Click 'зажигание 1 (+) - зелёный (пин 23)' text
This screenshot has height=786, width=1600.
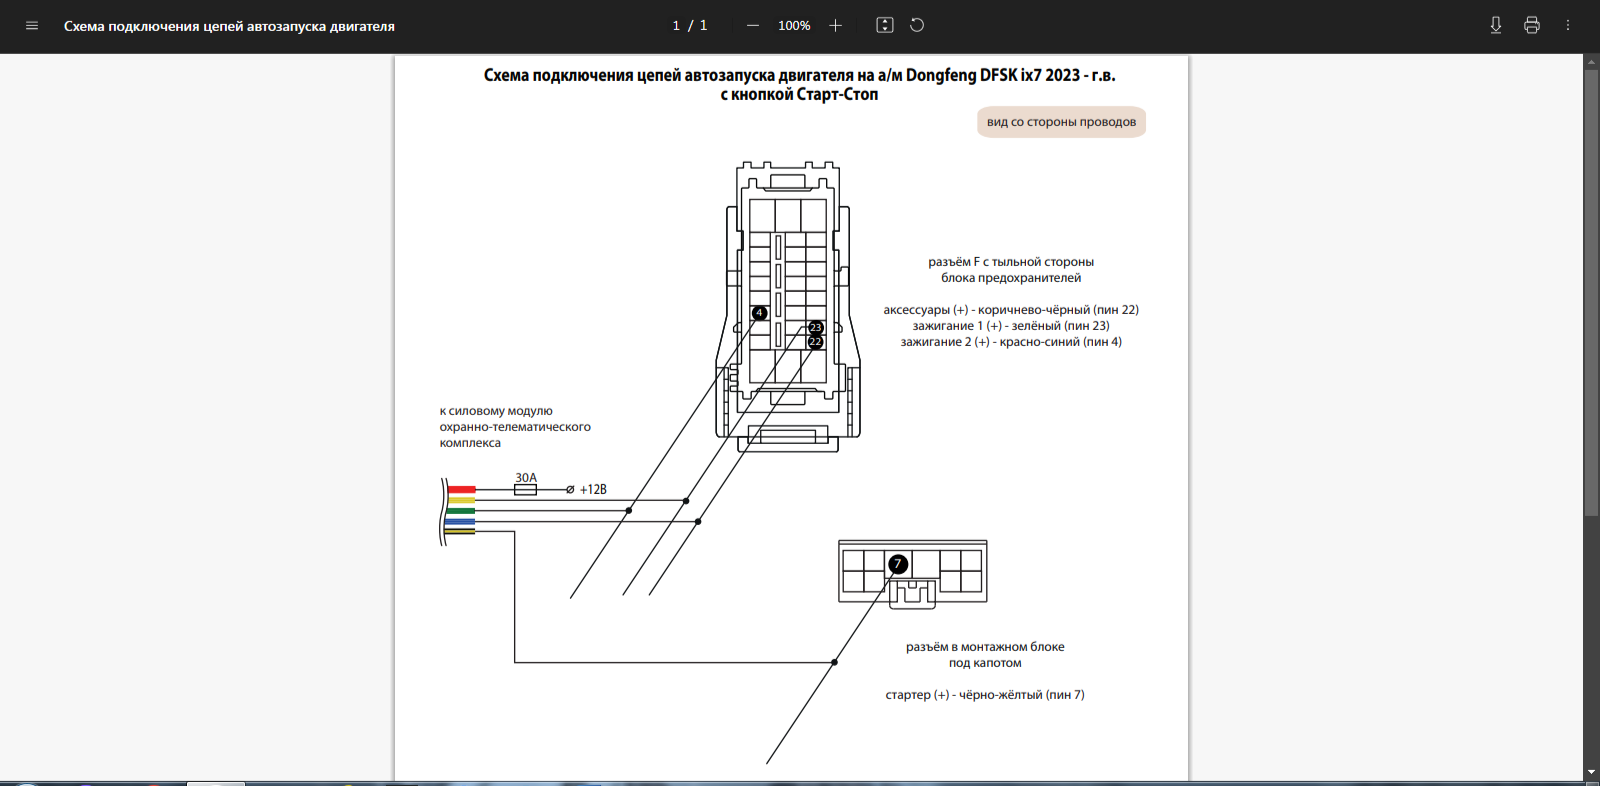click(1011, 326)
